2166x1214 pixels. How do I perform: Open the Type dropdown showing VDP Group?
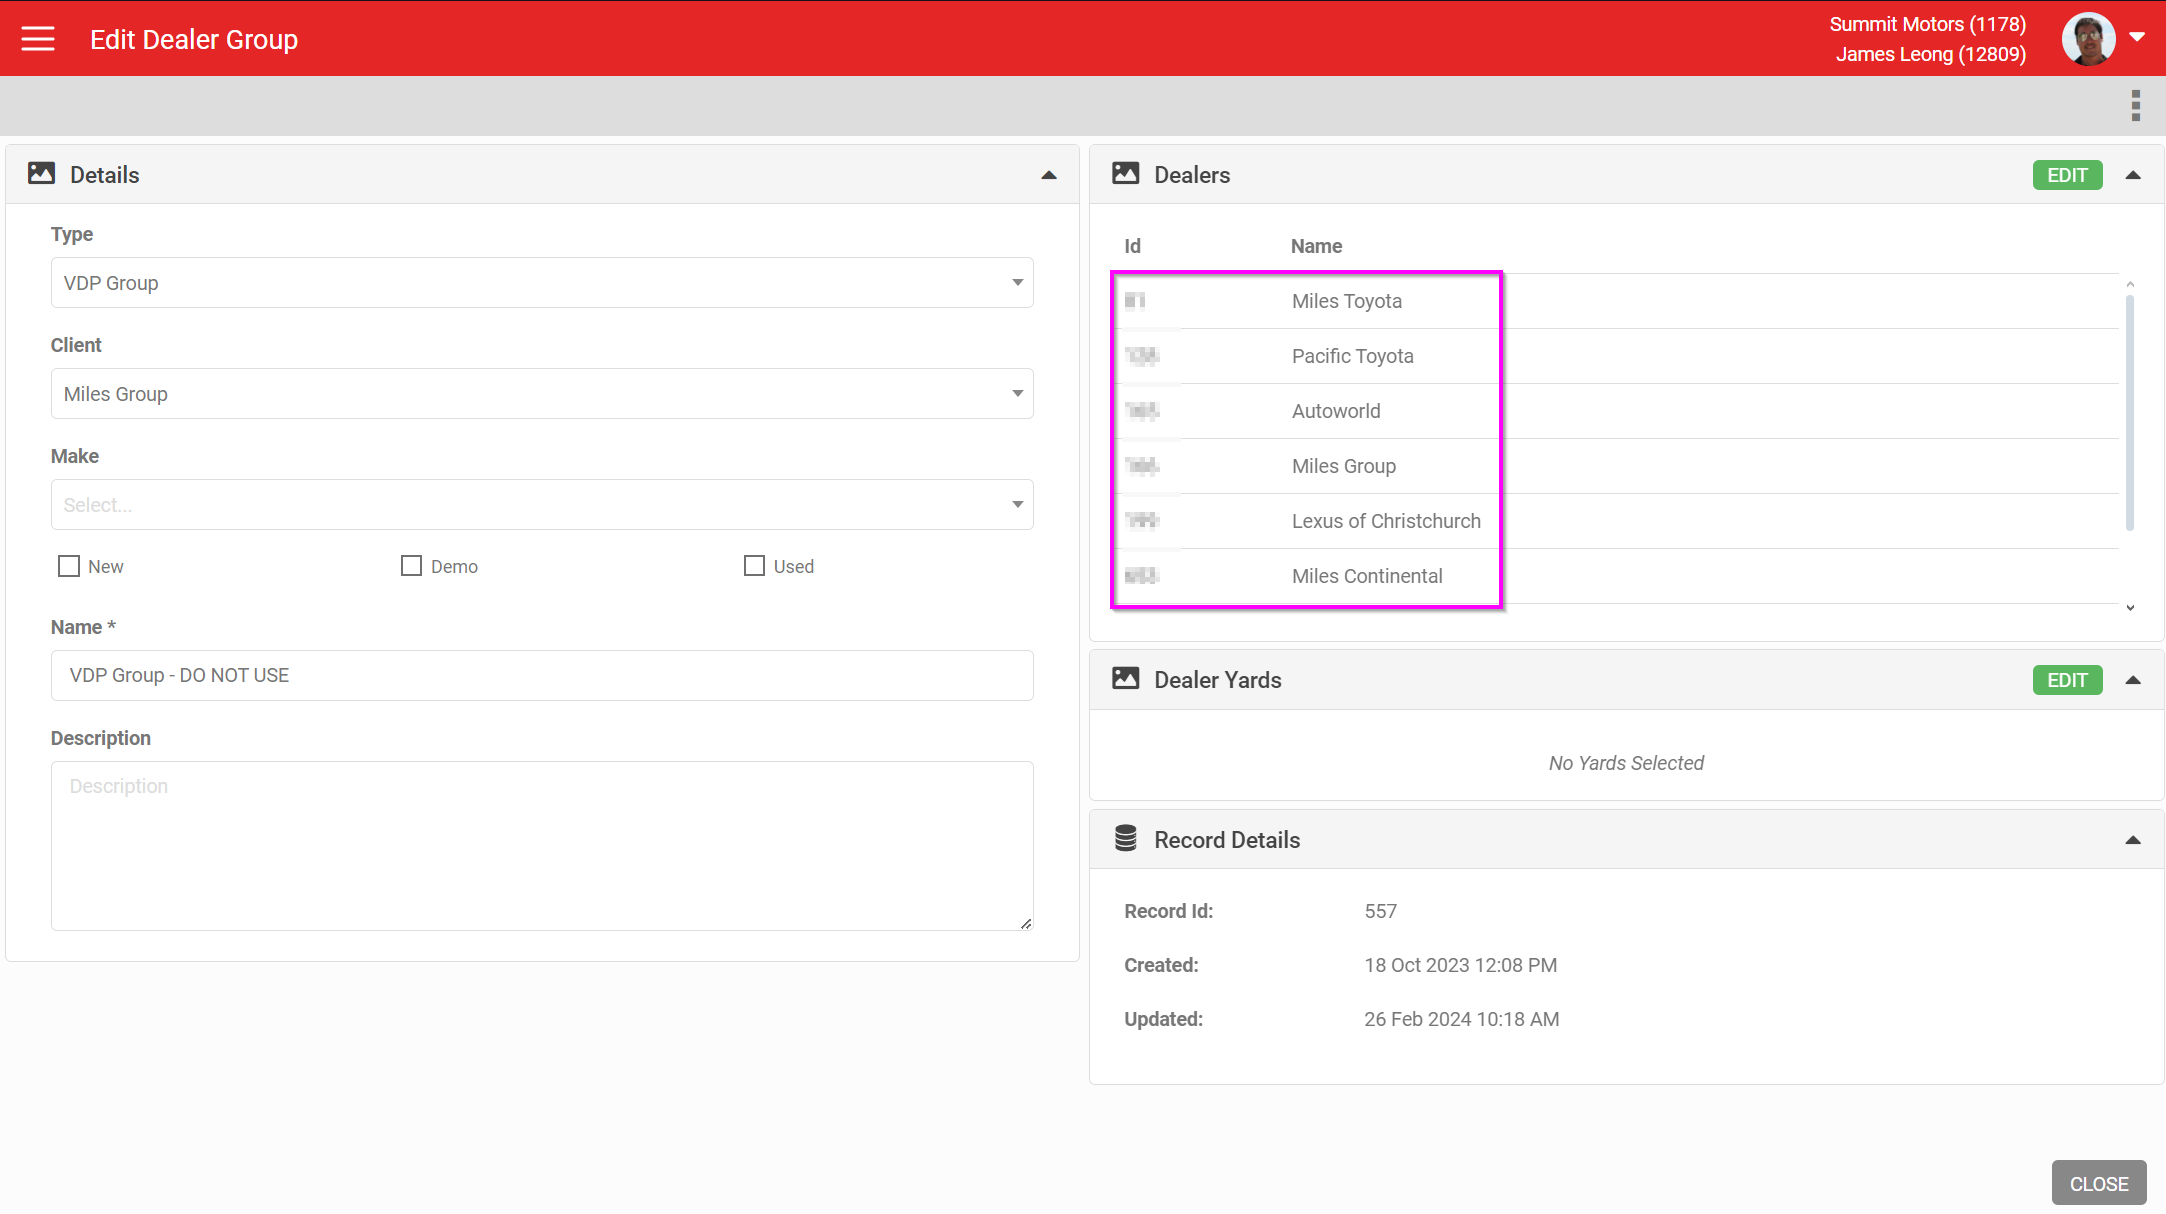(x=541, y=283)
